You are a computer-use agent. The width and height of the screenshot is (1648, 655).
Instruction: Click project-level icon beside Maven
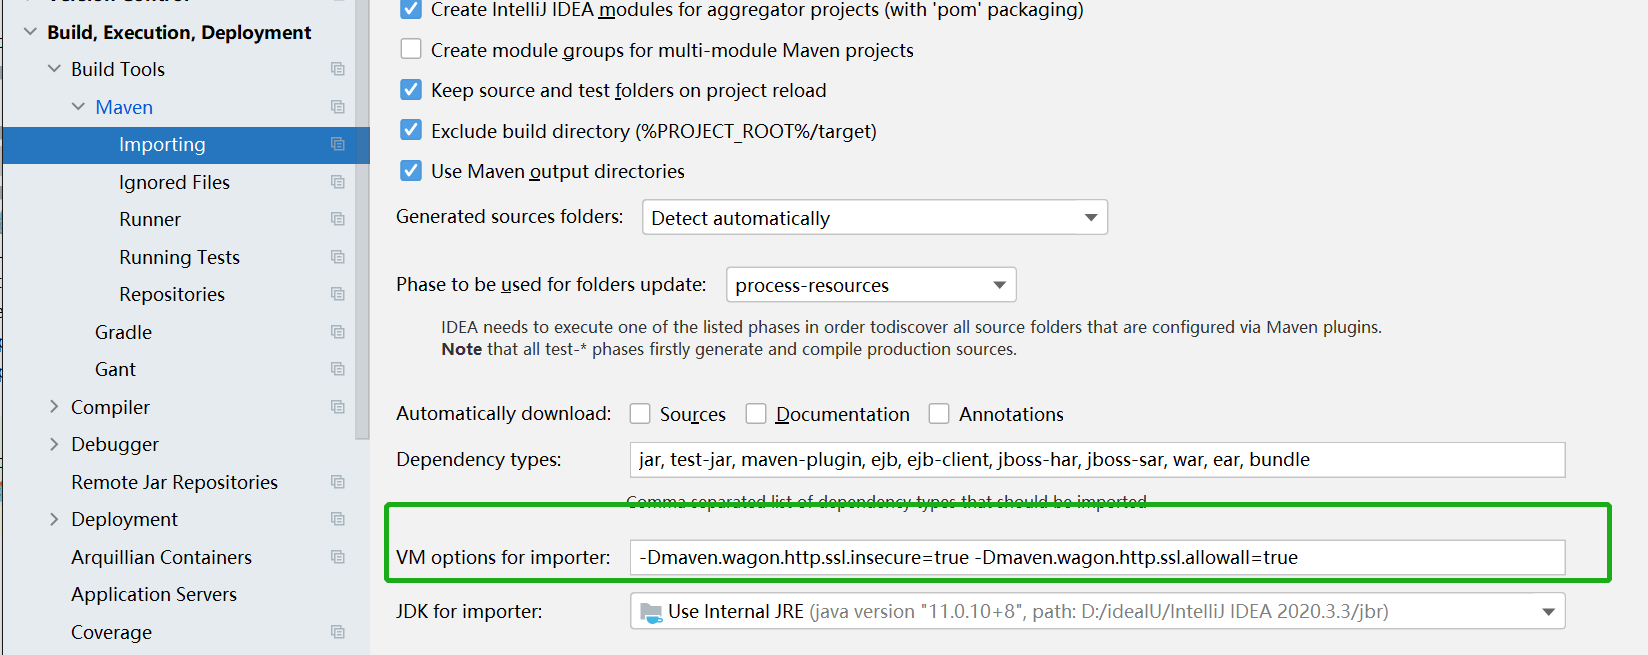[x=338, y=107]
